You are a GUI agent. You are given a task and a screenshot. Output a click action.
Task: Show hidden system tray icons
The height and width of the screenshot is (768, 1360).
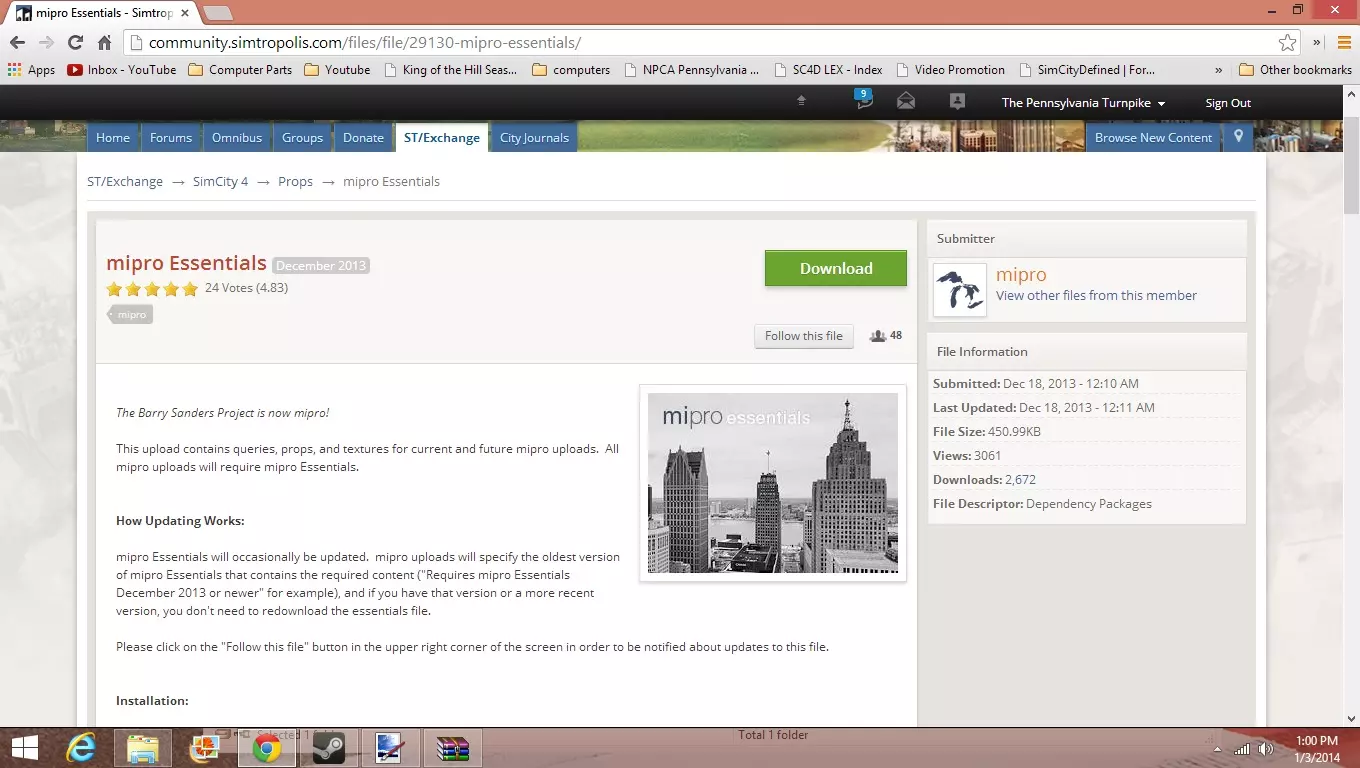(1217, 749)
